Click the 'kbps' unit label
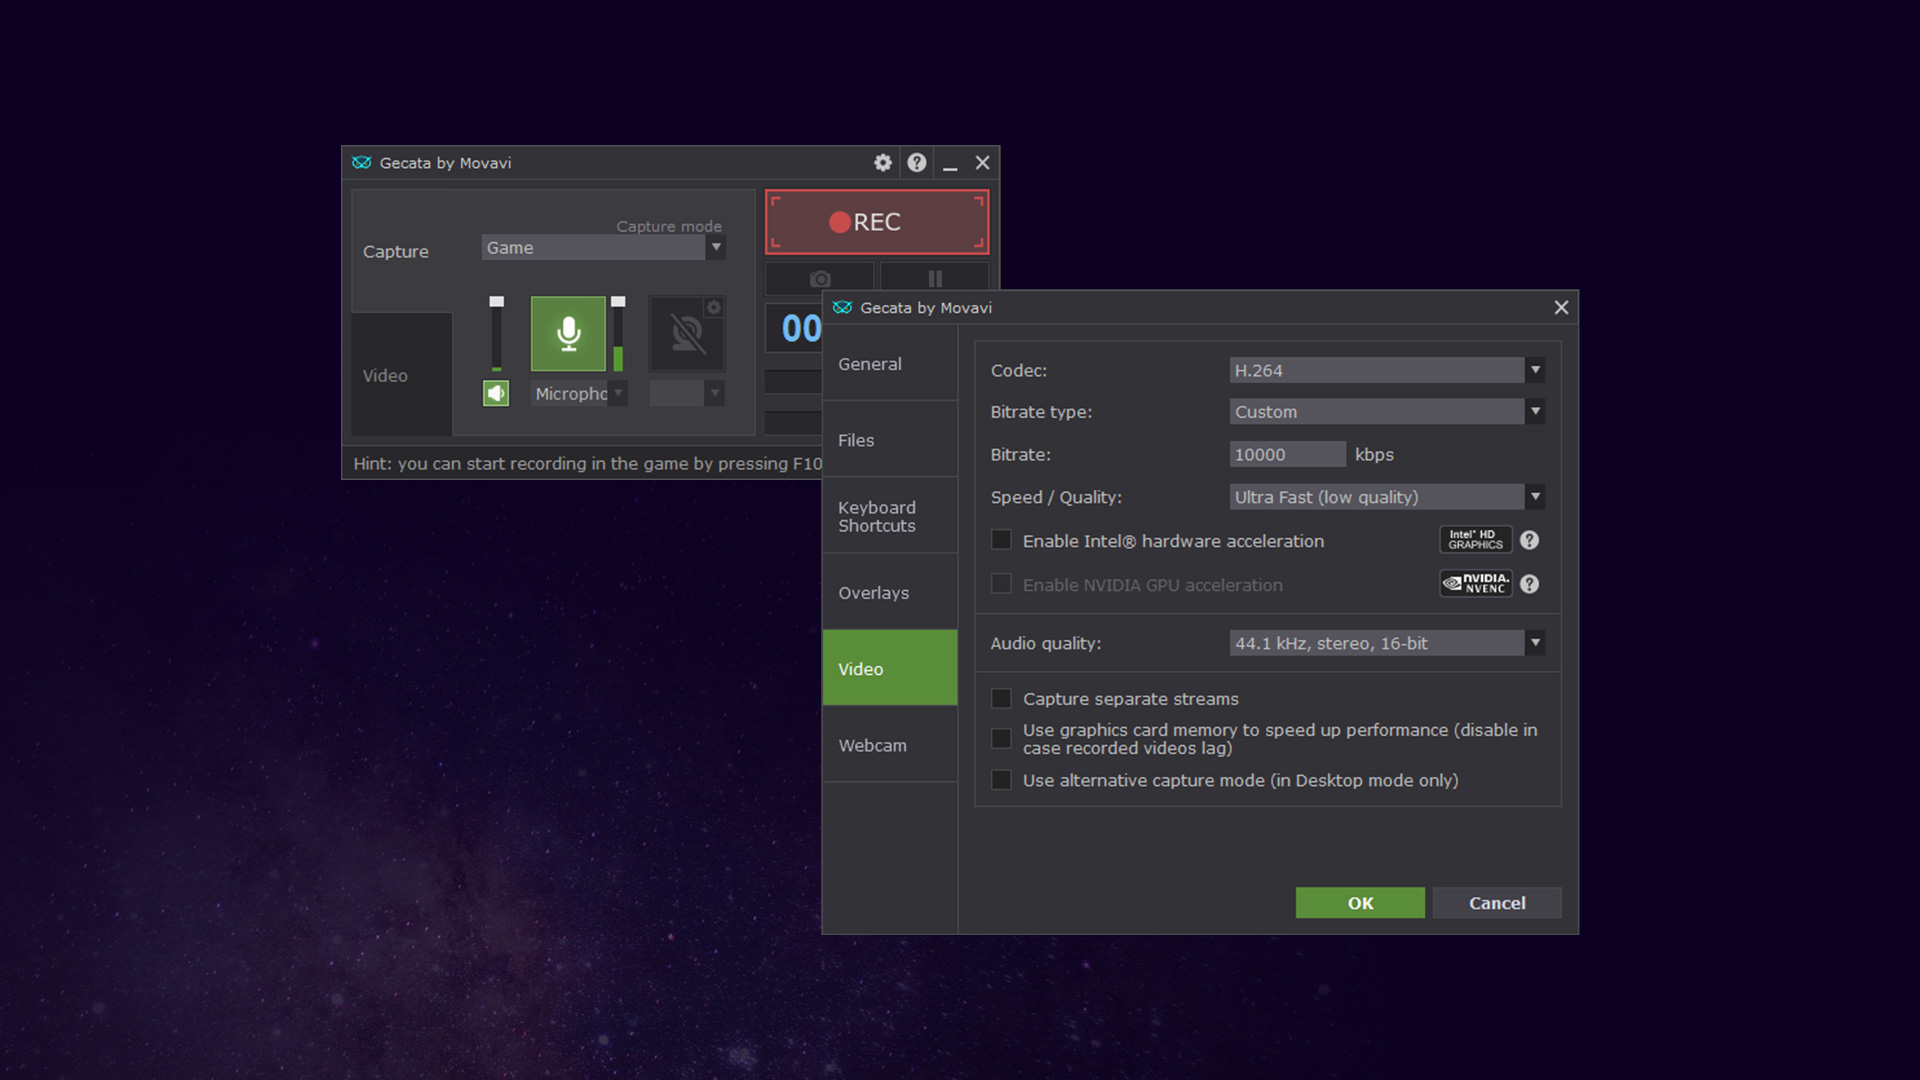 pyautogui.click(x=1374, y=455)
